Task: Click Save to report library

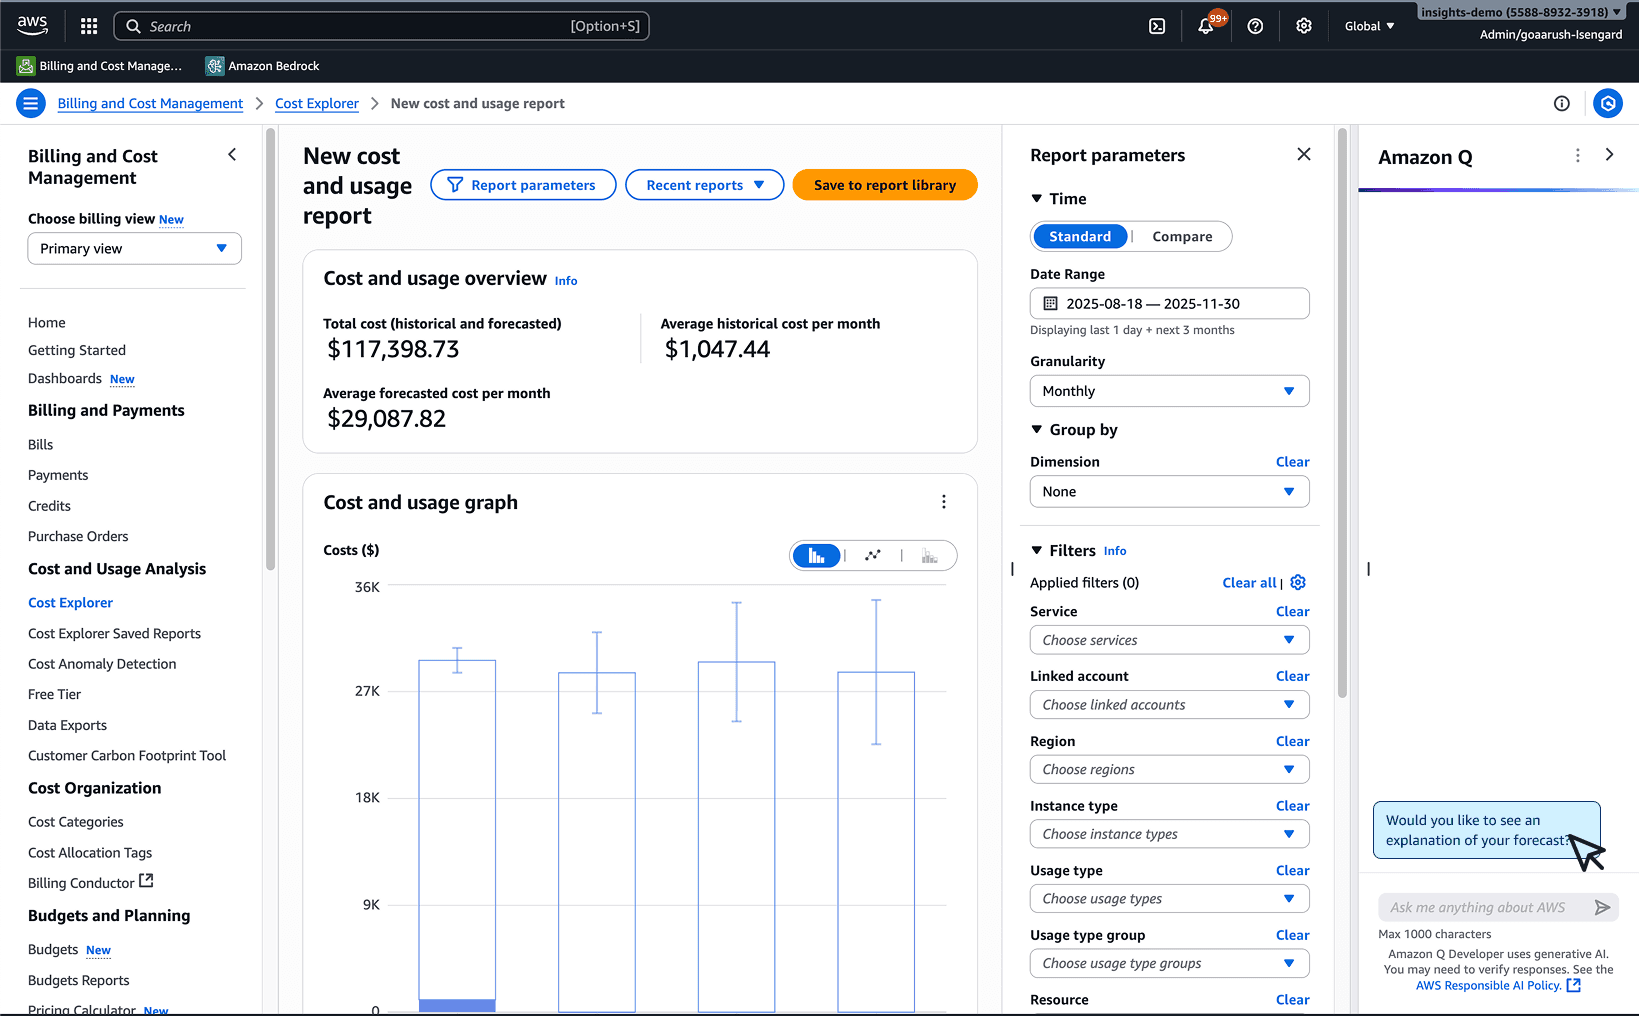Action: [885, 185]
